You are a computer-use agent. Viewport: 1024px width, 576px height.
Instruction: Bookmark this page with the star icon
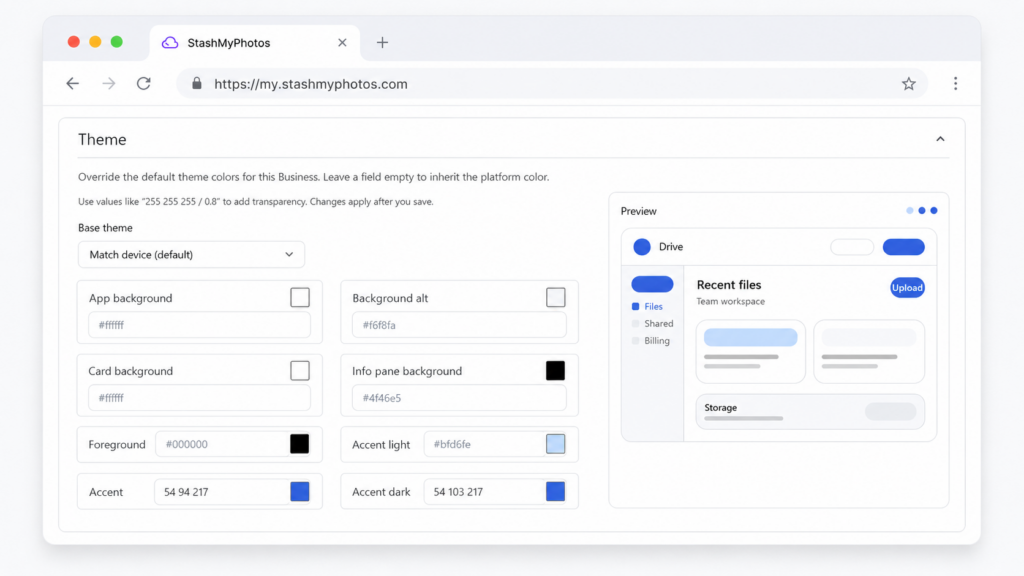(908, 84)
